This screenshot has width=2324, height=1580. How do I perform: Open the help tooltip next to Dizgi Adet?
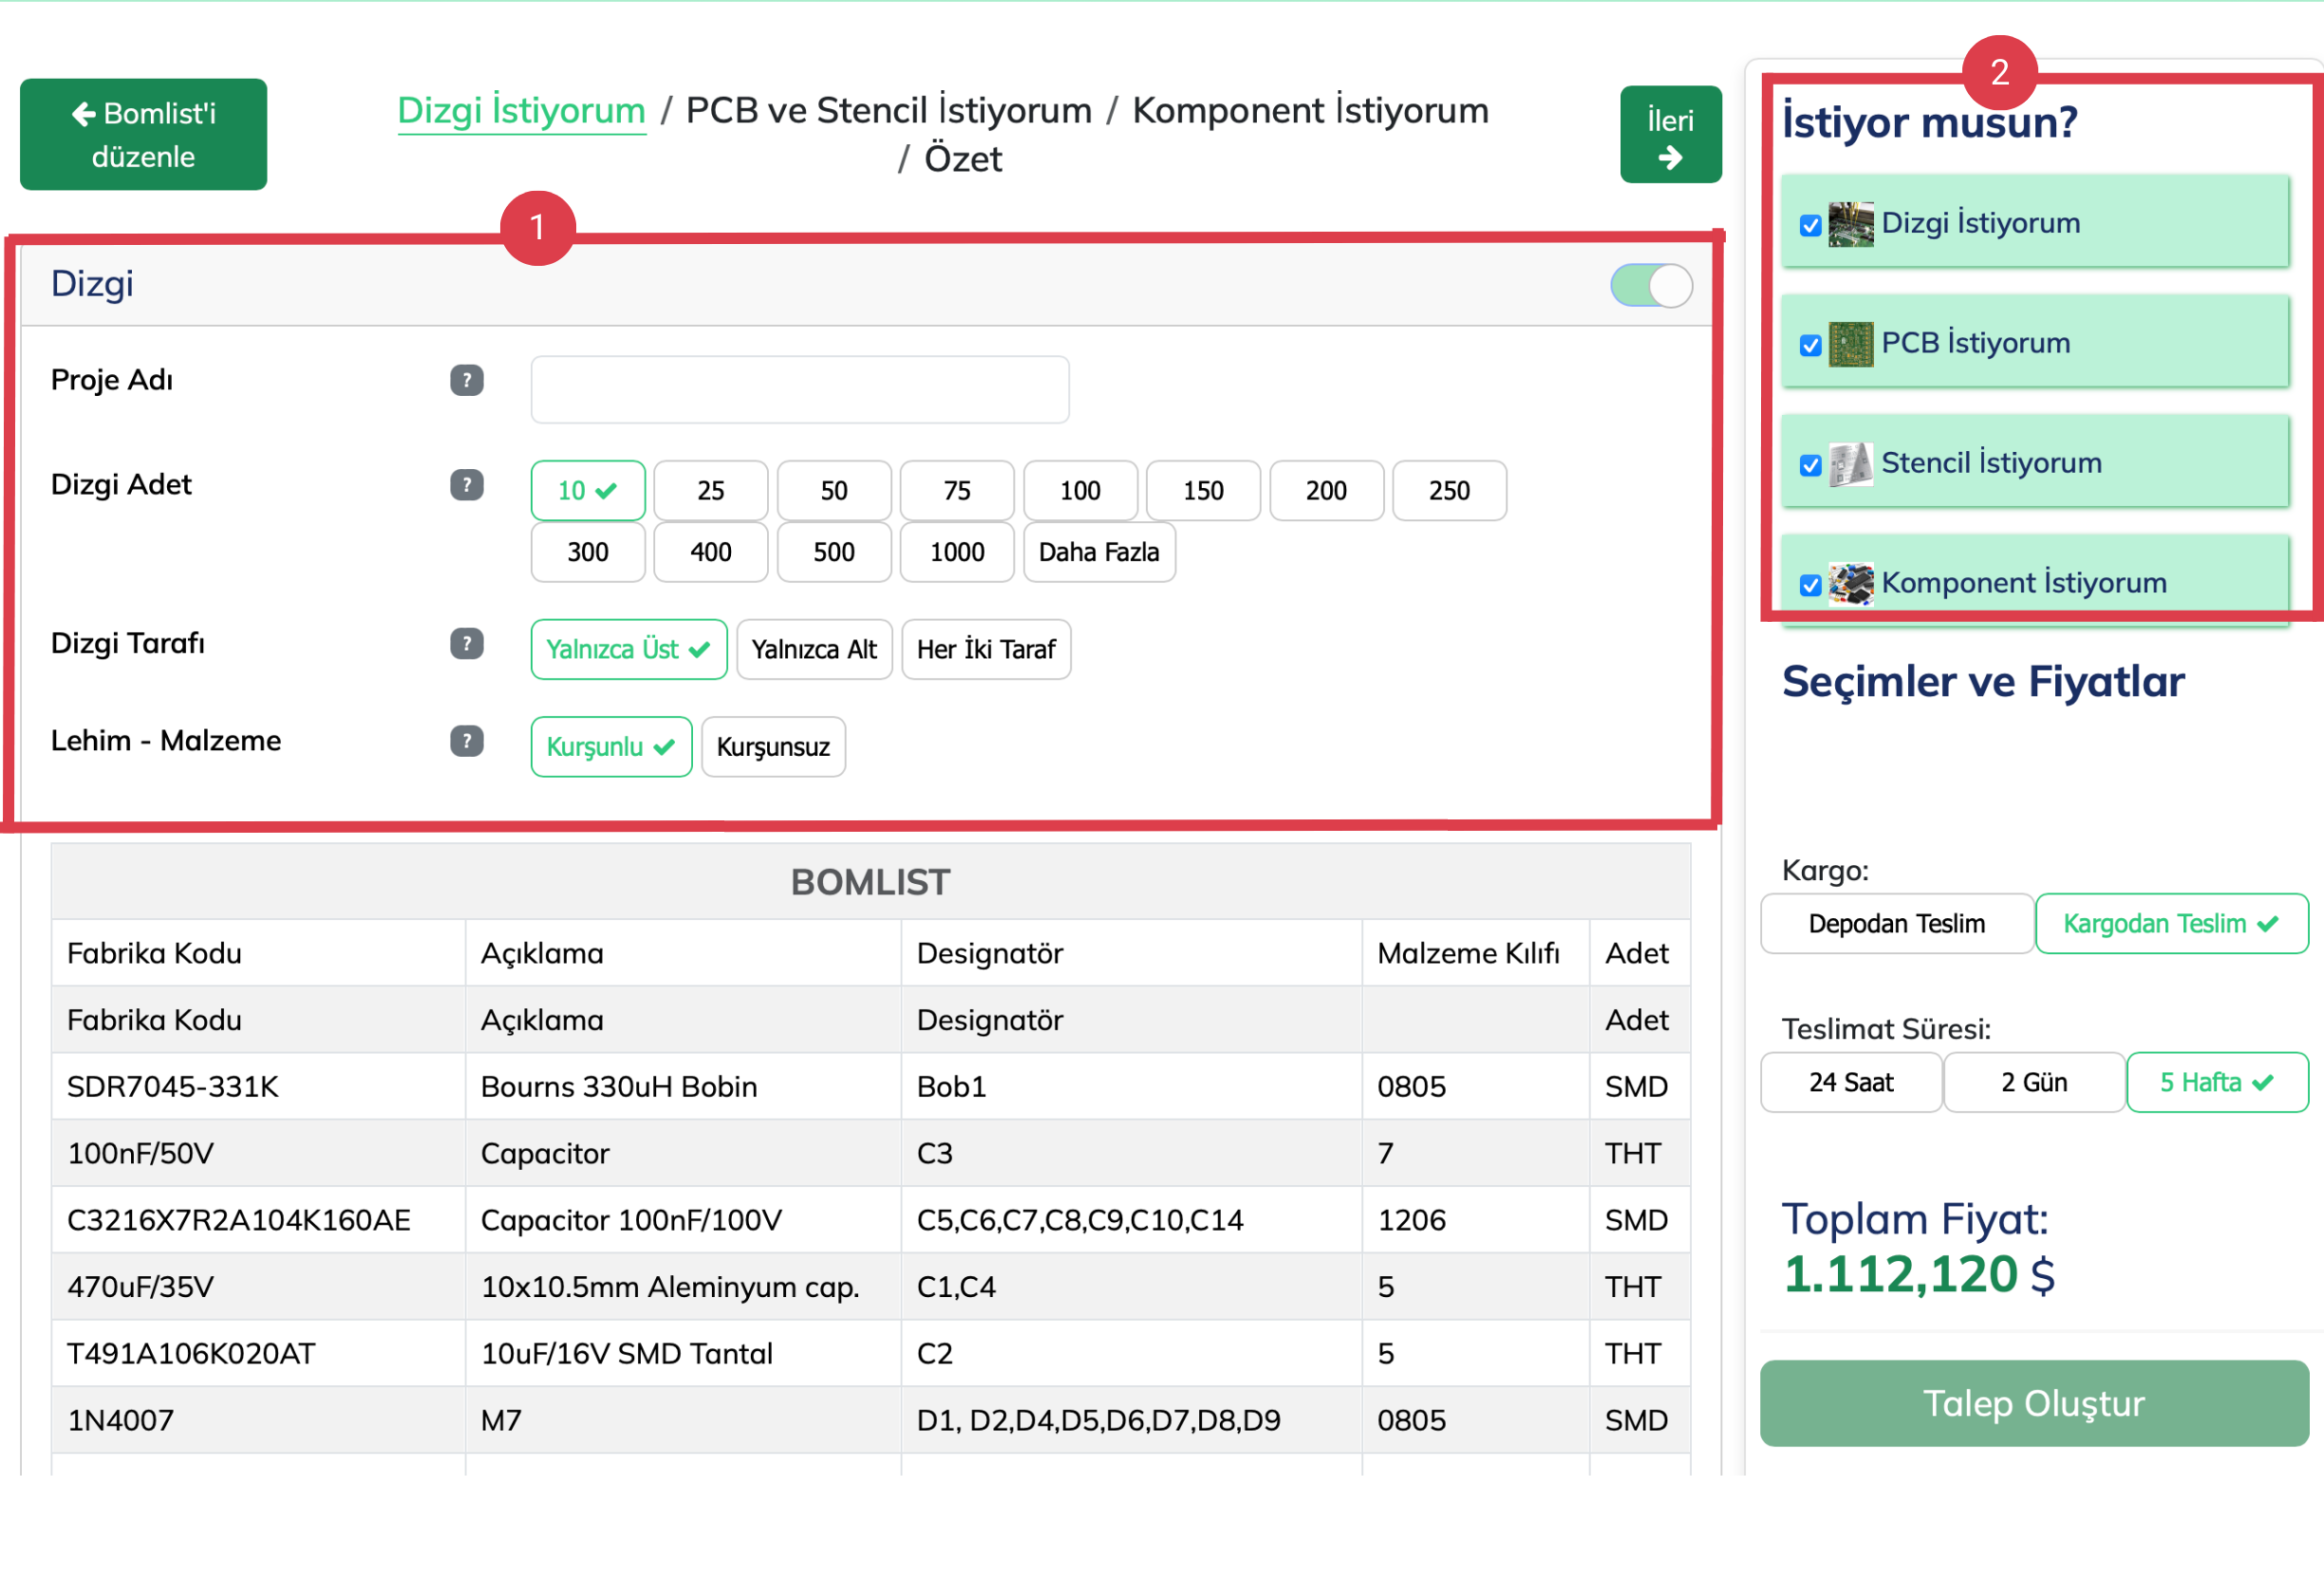point(466,485)
